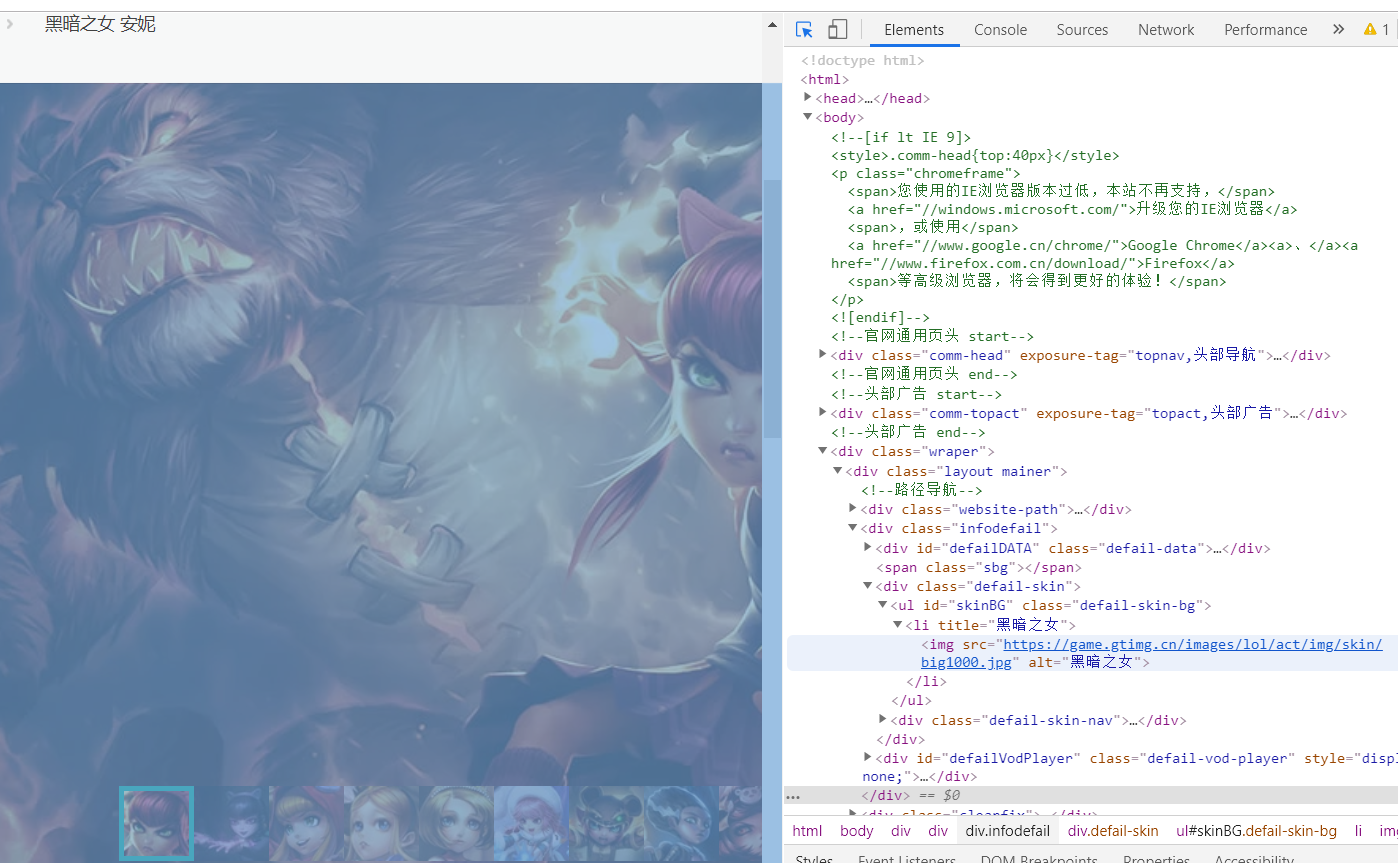The width and height of the screenshot is (1398, 863).
Task: Expand the comm-head div node
Action: pyautogui.click(x=822, y=354)
